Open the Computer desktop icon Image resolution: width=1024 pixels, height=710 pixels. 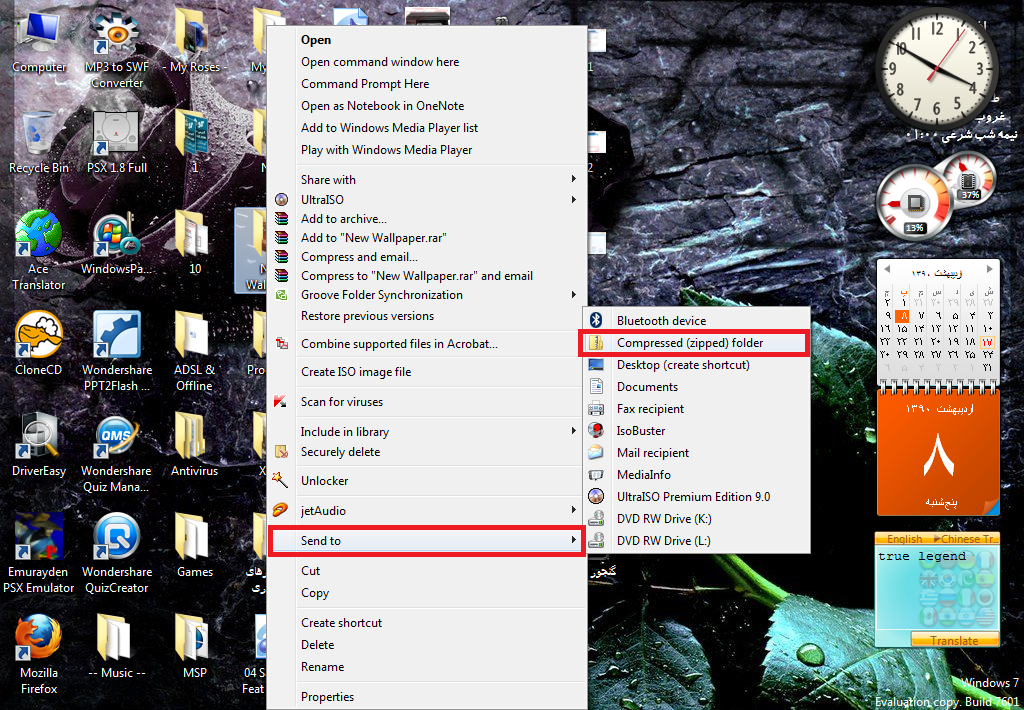[x=39, y=35]
